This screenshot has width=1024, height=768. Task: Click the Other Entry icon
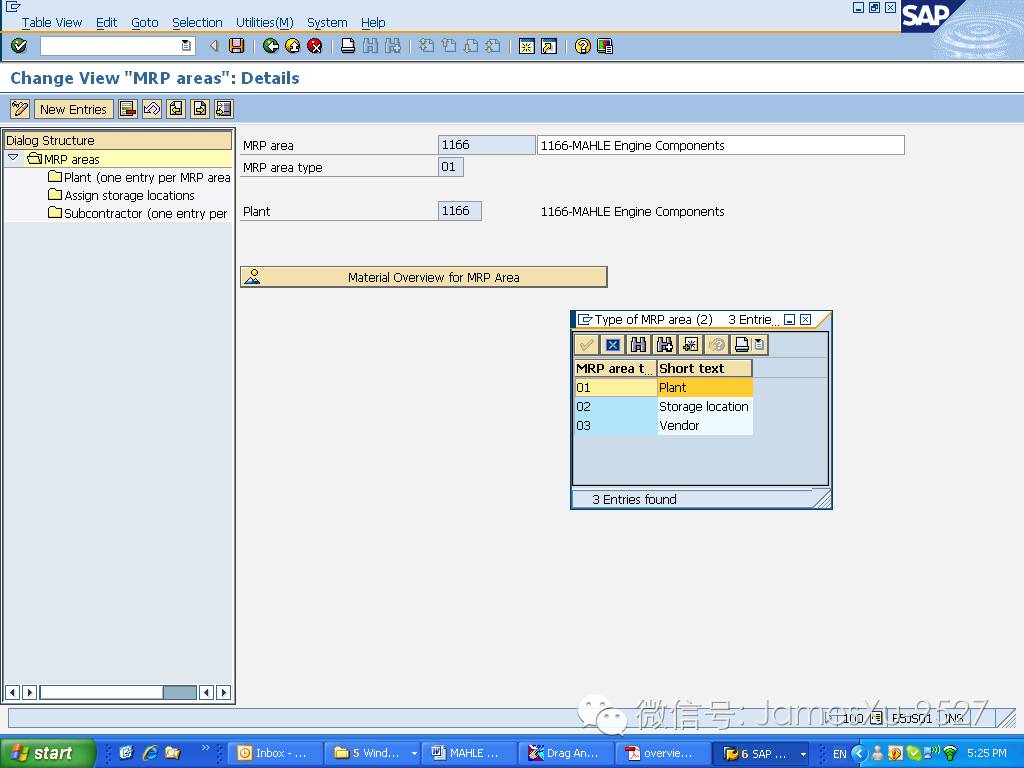(223, 109)
